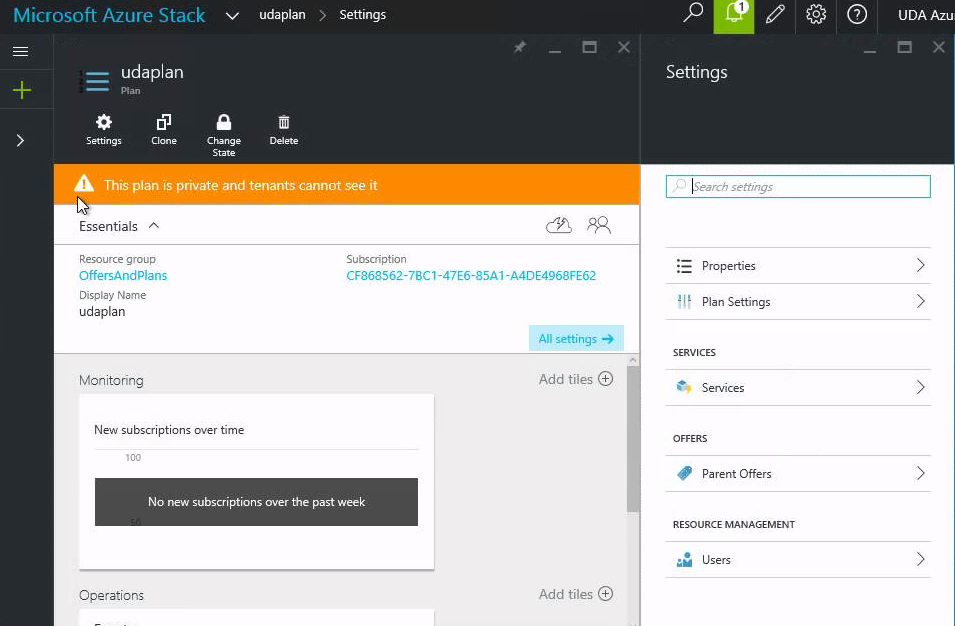Open the Users access icon in Essentials

[x=599, y=225]
